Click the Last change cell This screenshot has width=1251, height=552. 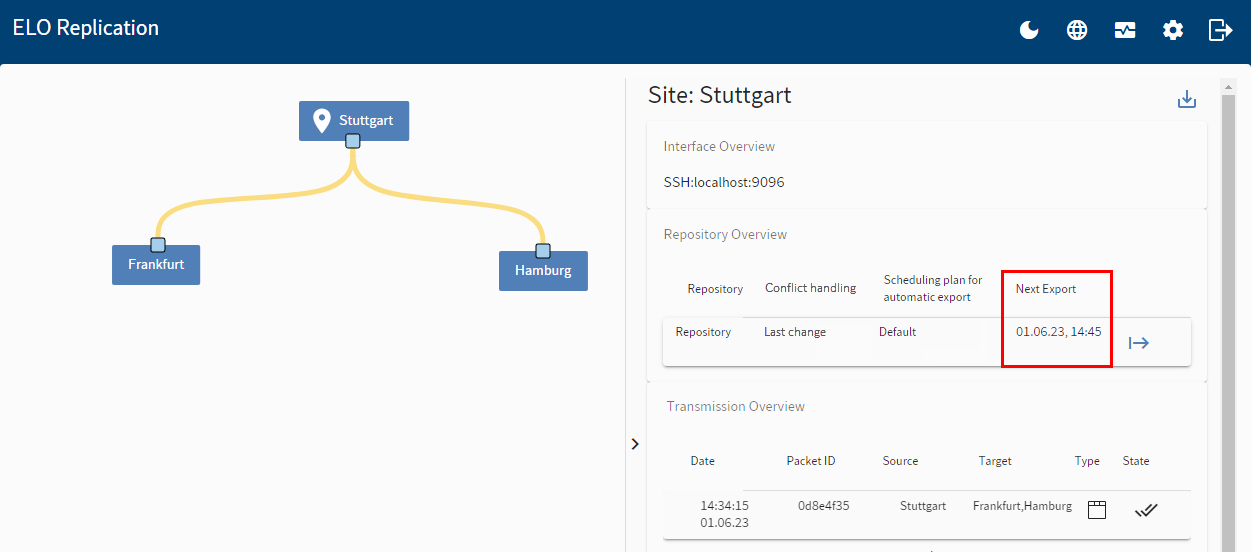coord(795,332)
